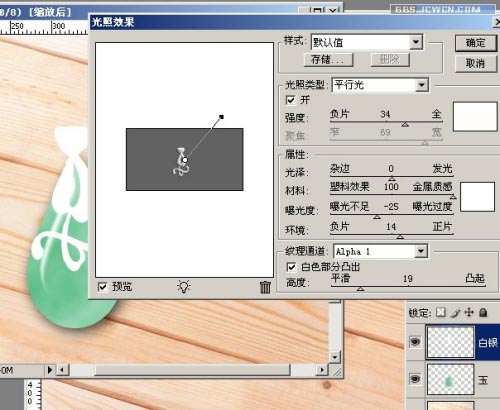Click the light color swatch beside 强度
The height and width of the screenshot is (410, 500).
(x=475, y=116)
